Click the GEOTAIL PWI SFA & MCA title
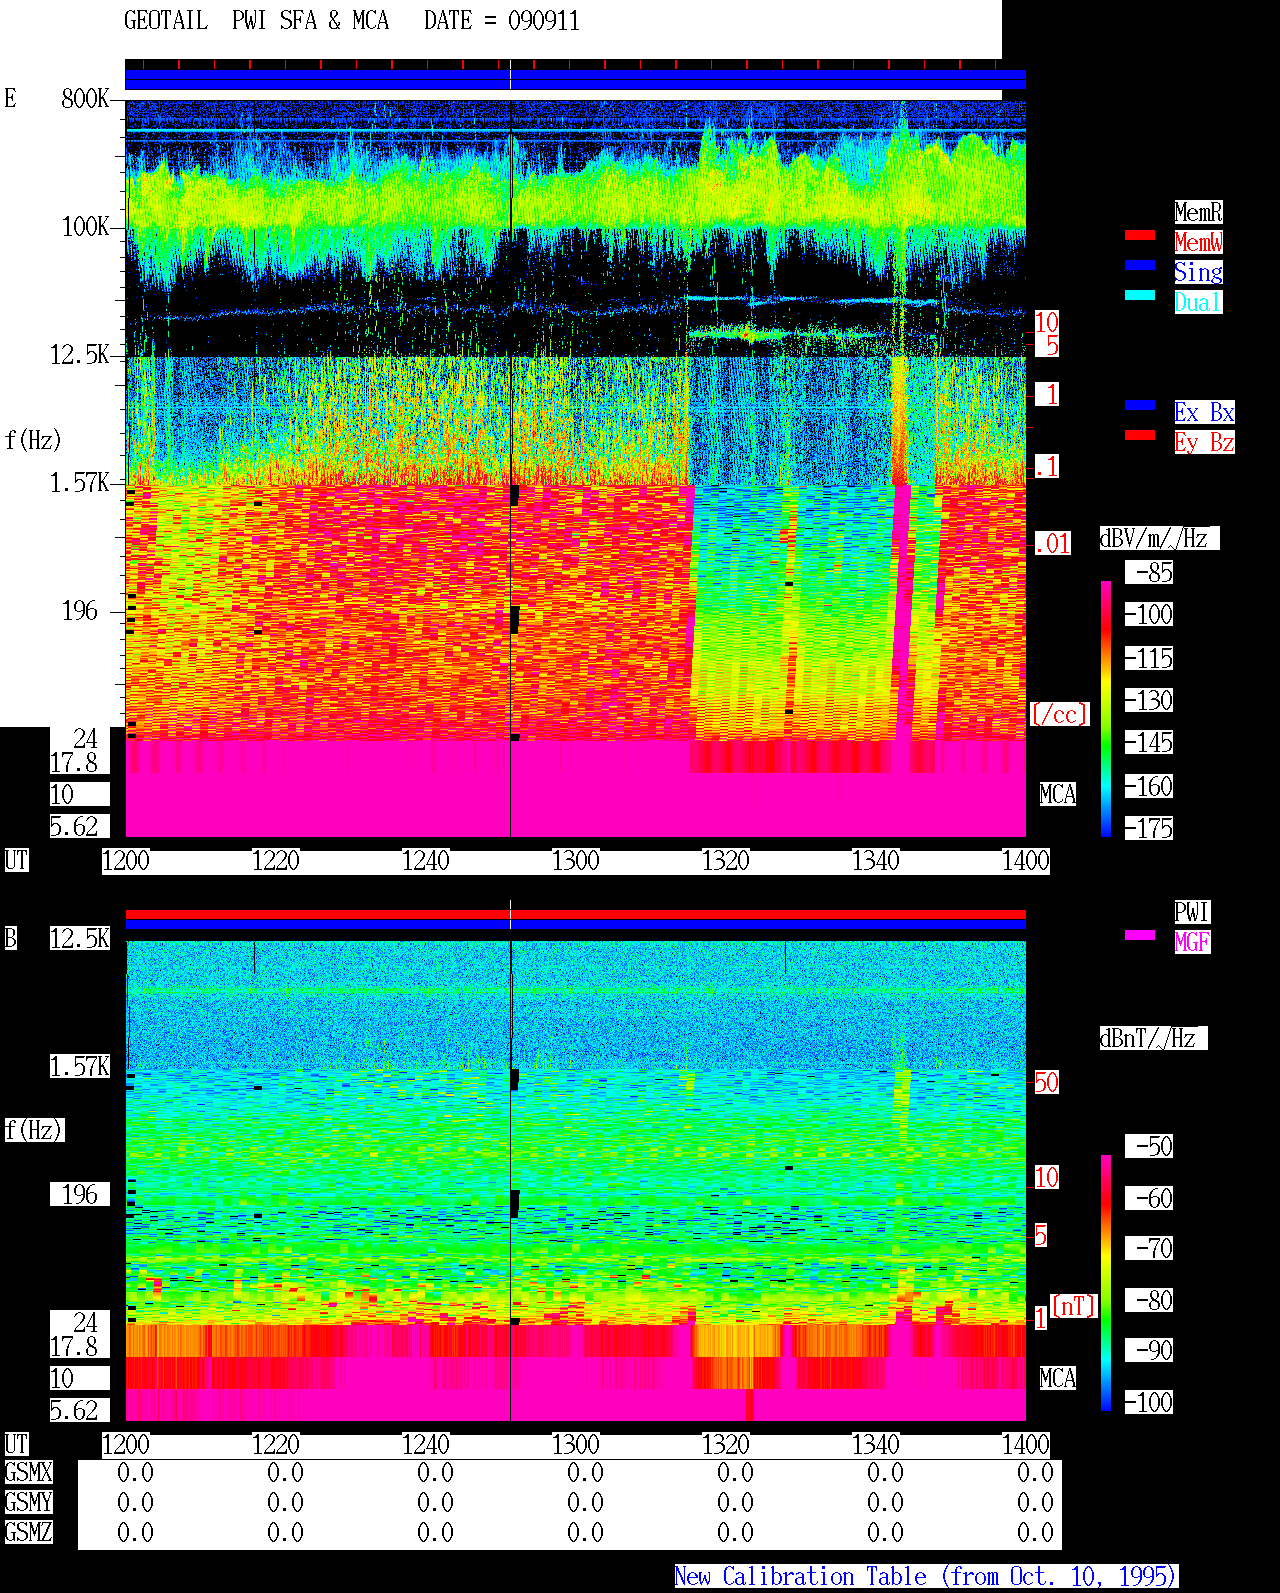The height and width of the screenshot is (1593, 1280). tap(256, 21)
